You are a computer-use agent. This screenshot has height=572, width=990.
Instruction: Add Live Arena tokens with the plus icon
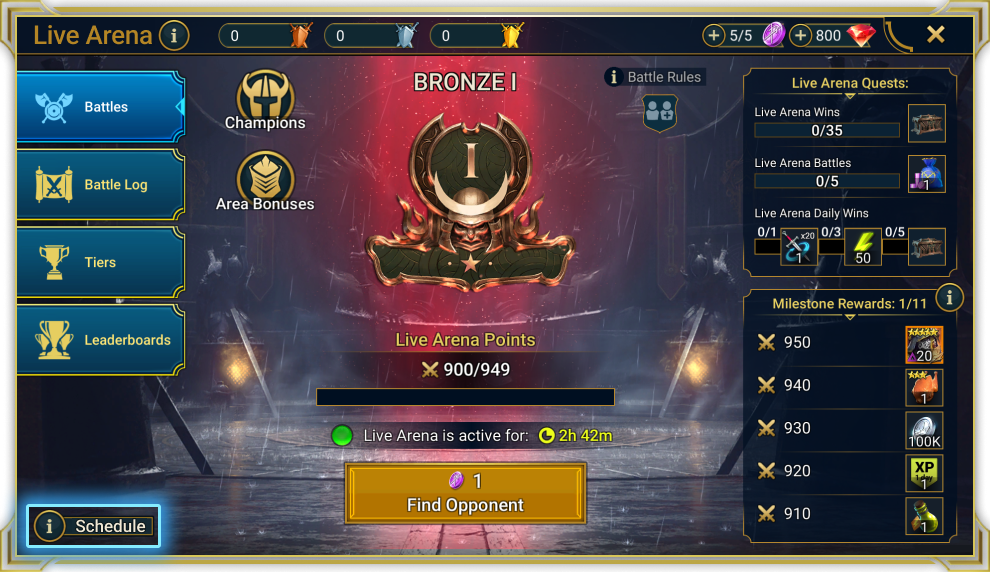pyautogui.click(x=713, y=35)
